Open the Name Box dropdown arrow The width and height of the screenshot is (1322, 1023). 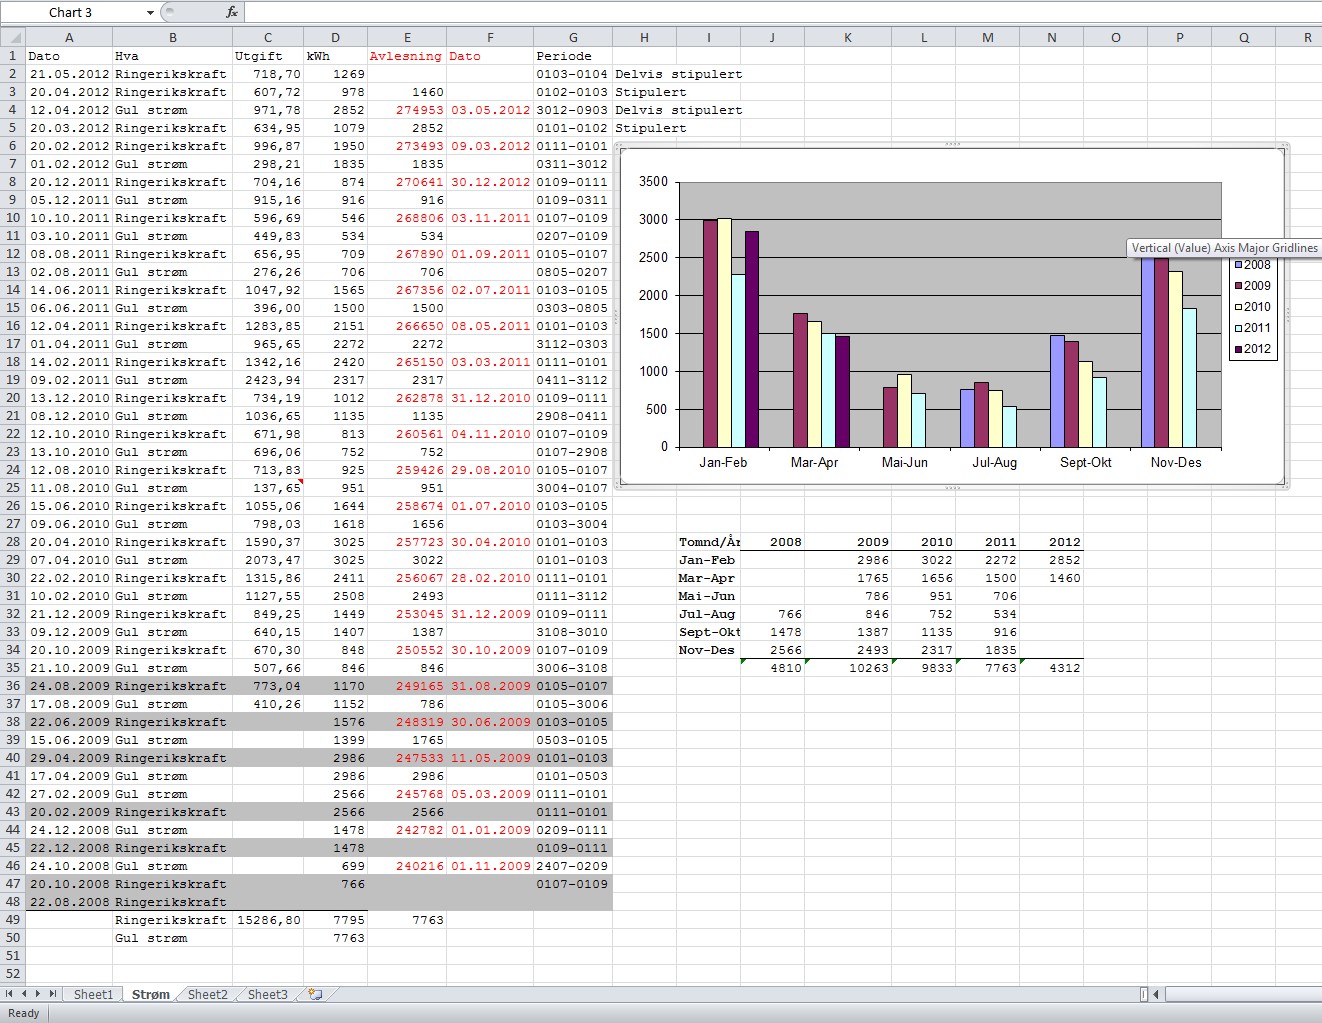point(150,12)
